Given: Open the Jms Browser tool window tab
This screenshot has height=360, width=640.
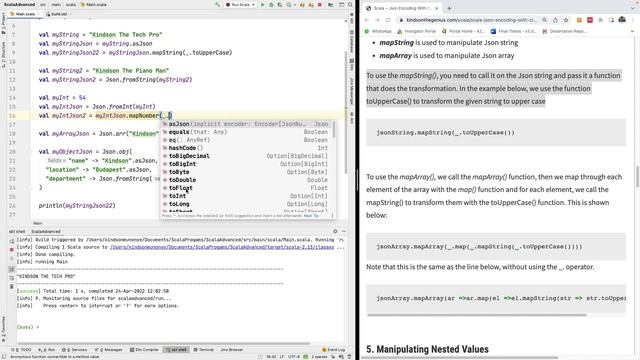Looking at the screenshot, I should click(232, 350).
